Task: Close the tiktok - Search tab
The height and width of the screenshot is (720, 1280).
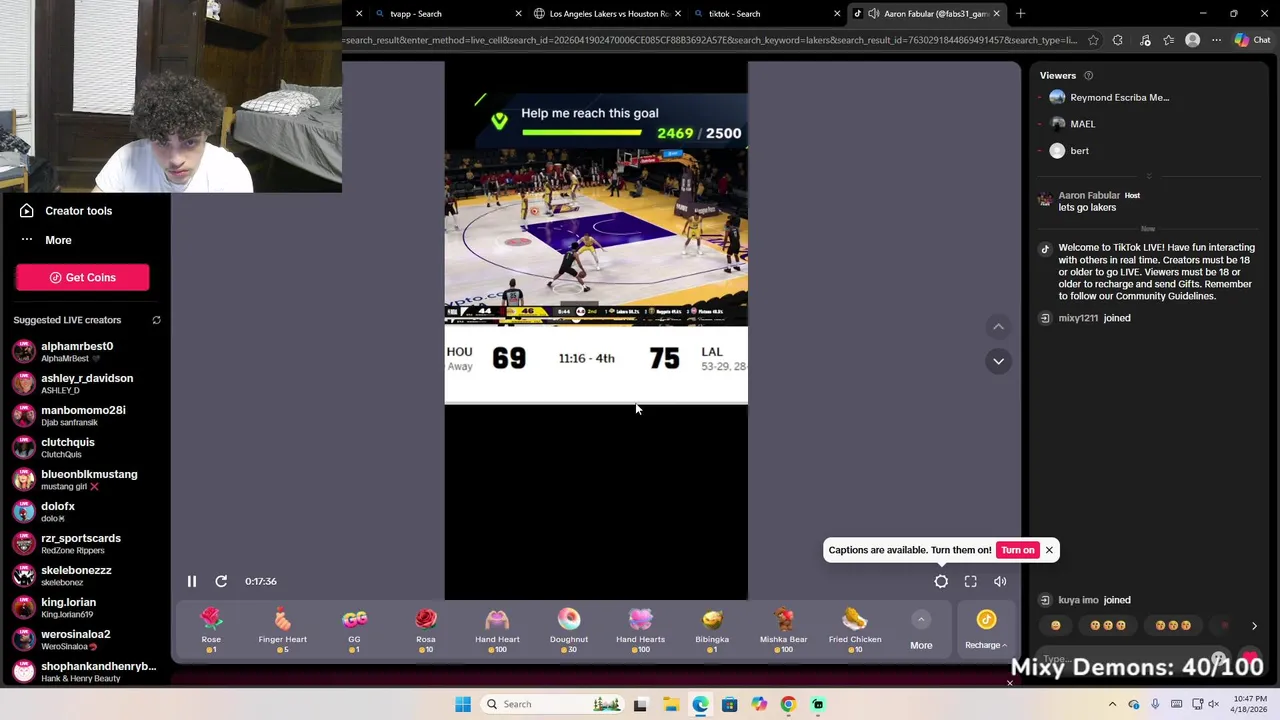Action: 837,14
